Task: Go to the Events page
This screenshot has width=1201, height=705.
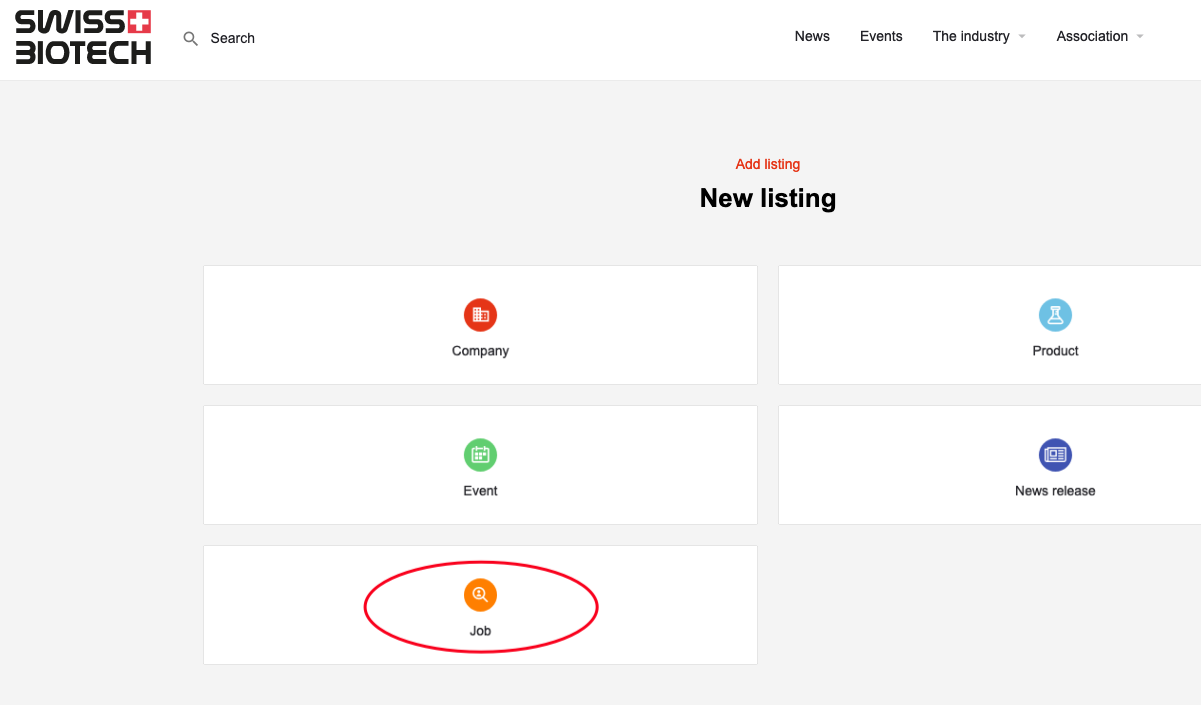Action: point(881,37)
